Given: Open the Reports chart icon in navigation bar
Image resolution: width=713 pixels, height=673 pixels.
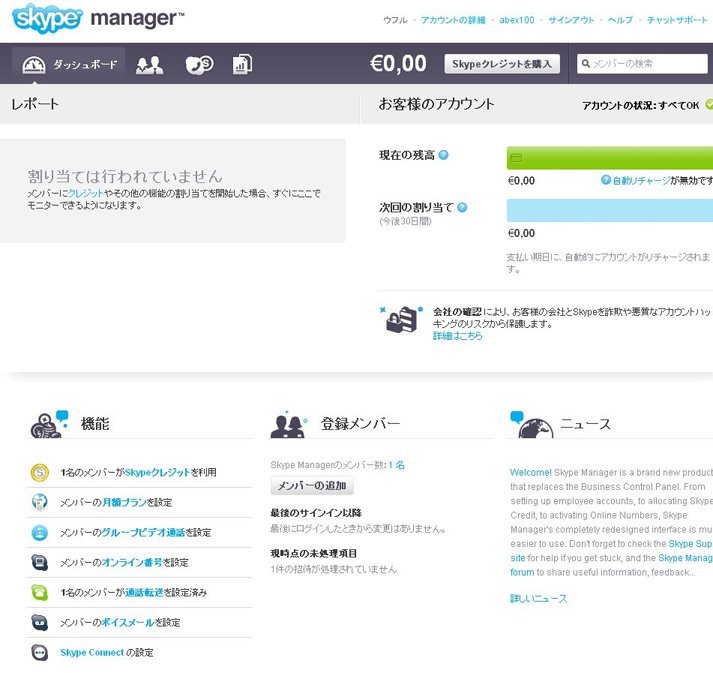Looking at the screenshot, I should 242,64.
